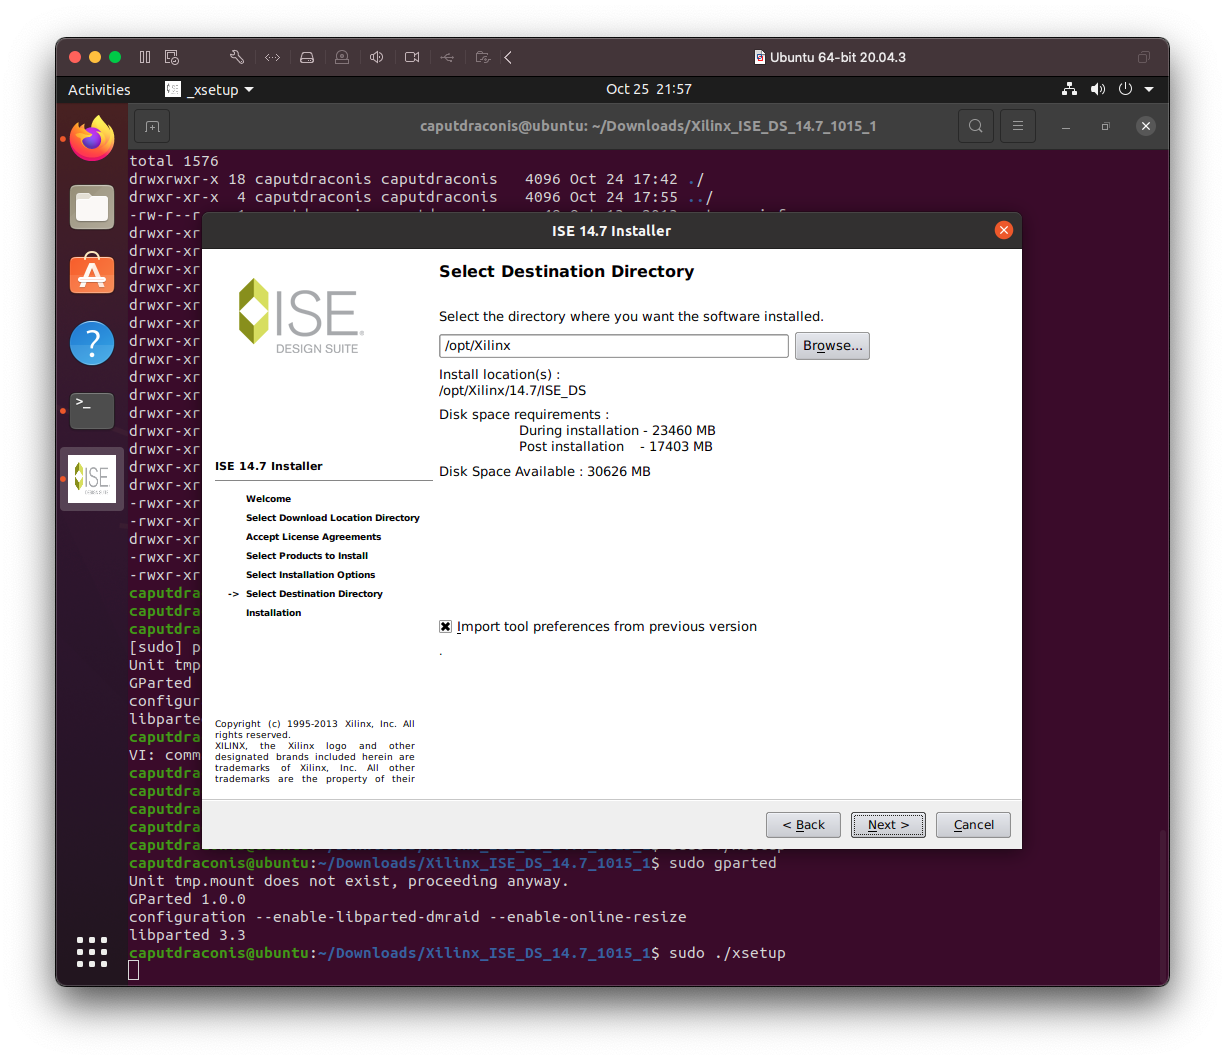Image resolution: width=1225 pixels, height=1060 pixels.
Task: Open the VM hard disk icon
Action: tap(307, 57)
